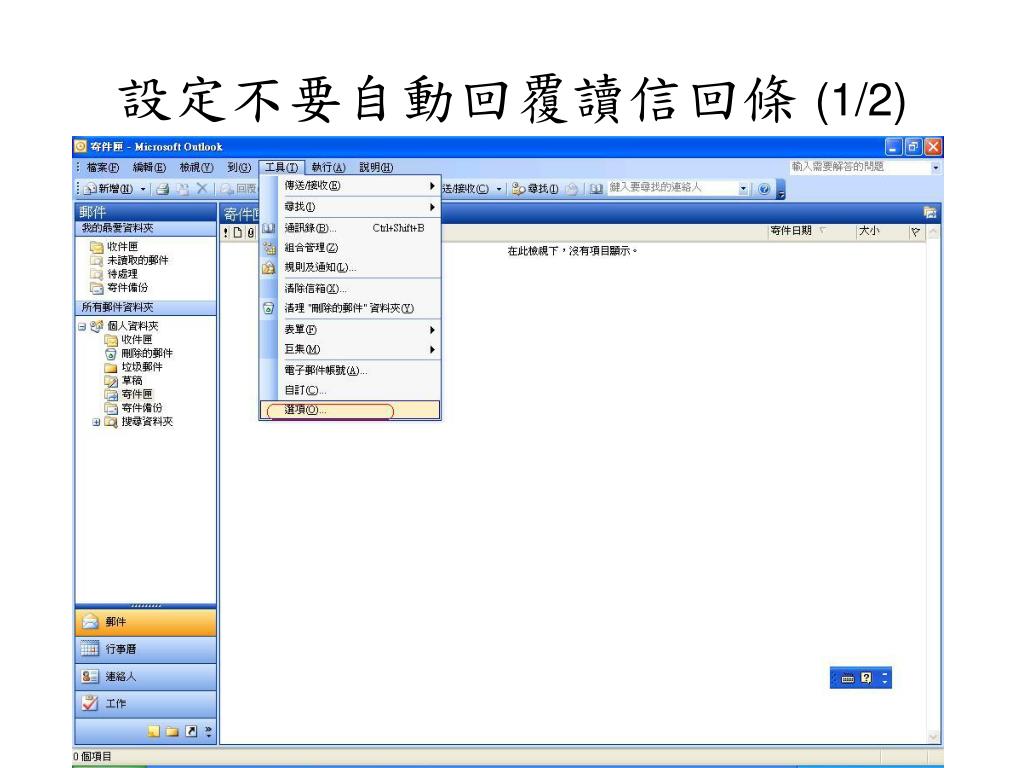
Task: Choose 選項(O) in the Tools menu
Action: 350,410
